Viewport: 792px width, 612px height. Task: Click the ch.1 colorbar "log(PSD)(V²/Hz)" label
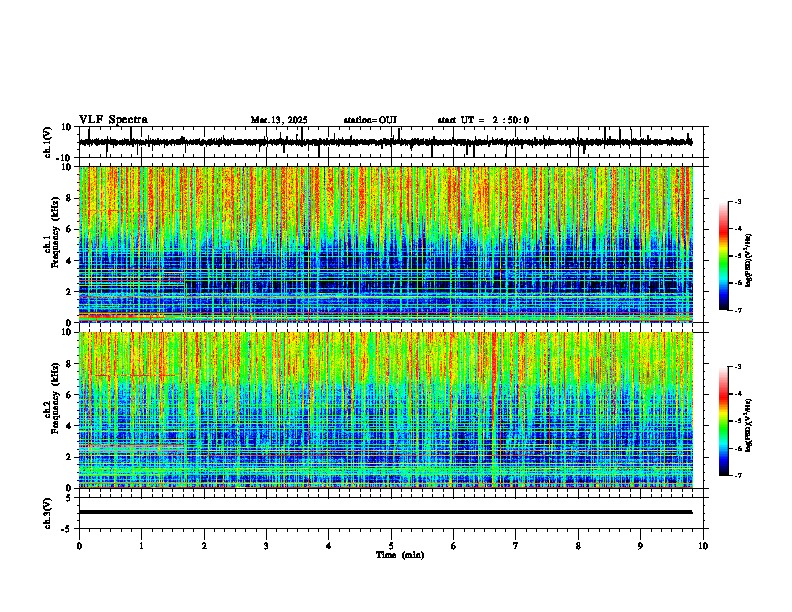coord(748,260)
